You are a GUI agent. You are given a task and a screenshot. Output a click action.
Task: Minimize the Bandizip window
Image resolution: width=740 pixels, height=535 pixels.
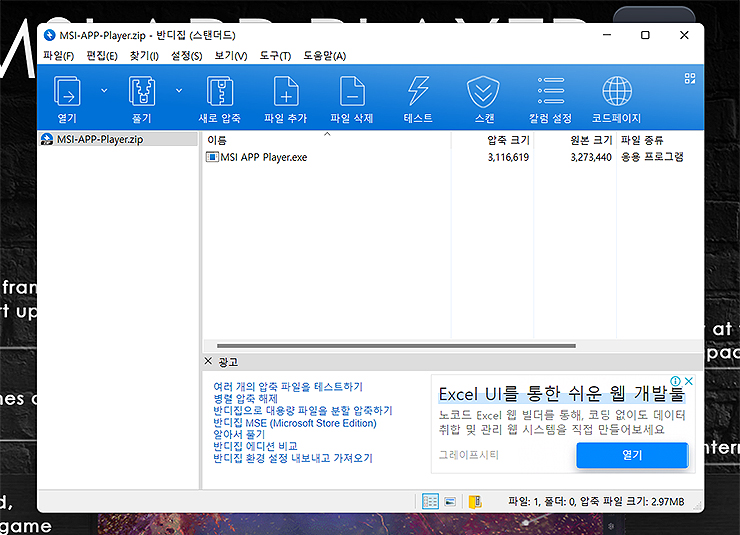607,35
